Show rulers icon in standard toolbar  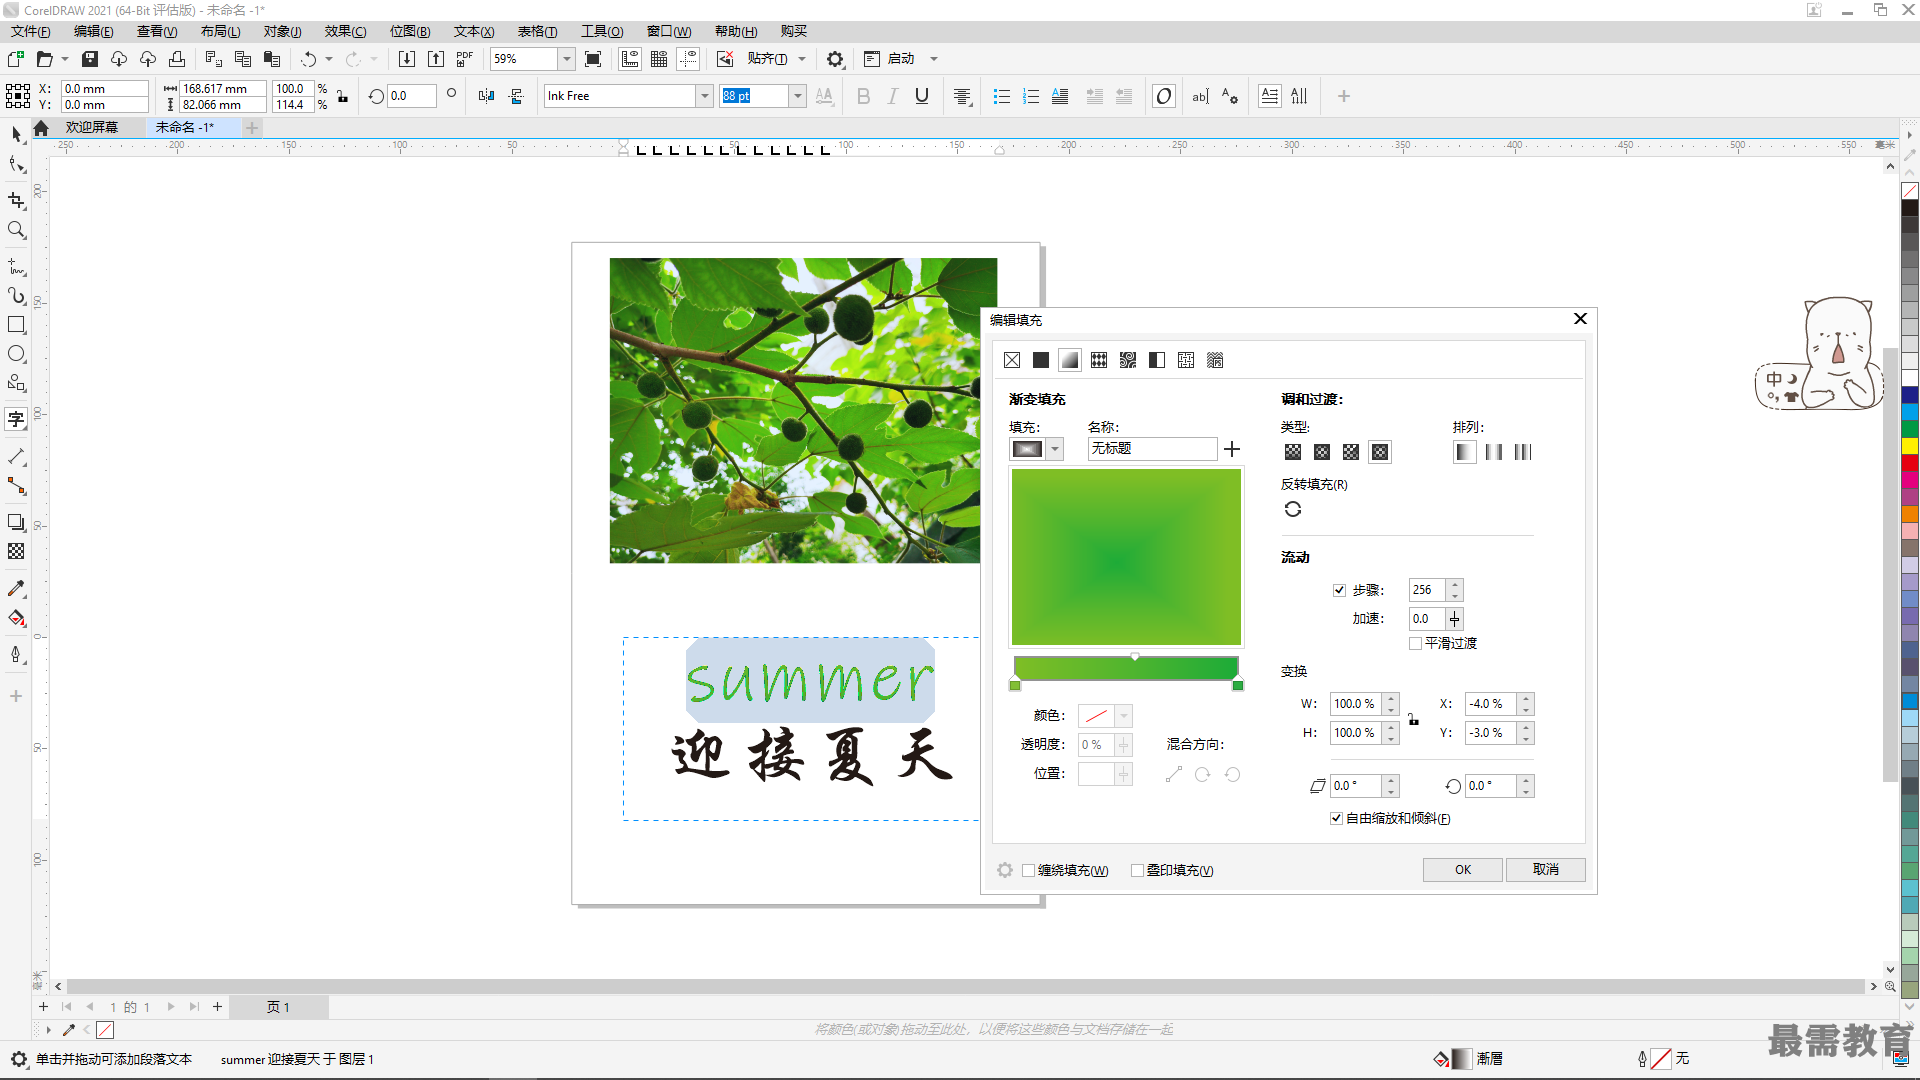tap(630, 59)
